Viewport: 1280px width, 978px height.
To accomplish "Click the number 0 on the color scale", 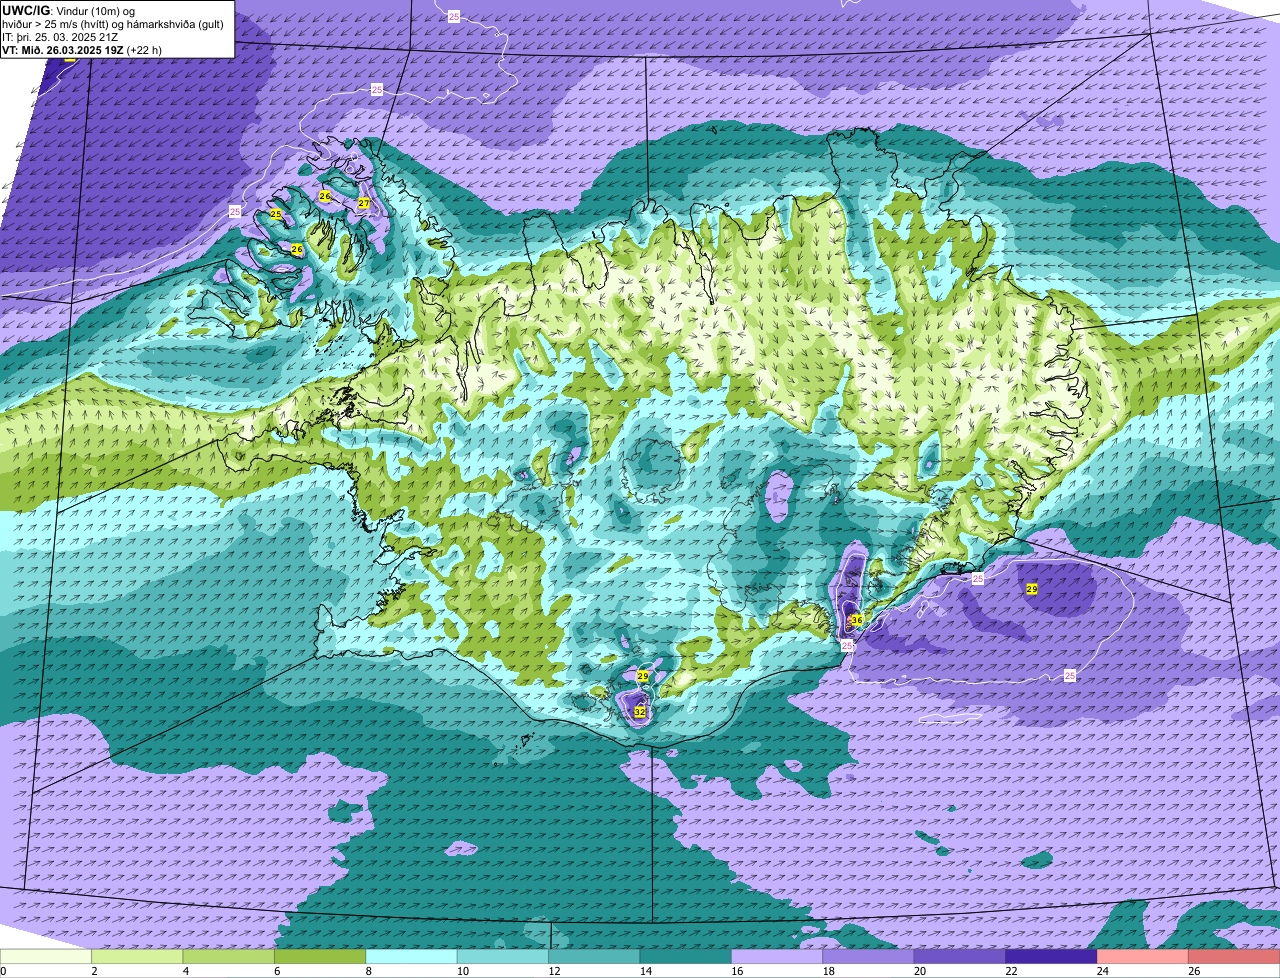I will [x=3, y=971].
